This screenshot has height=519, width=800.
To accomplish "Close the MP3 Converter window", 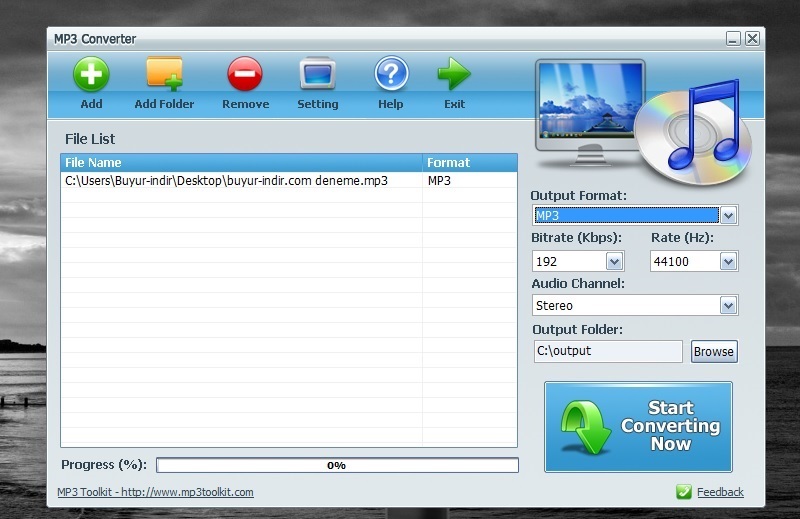I will pyautogui.click(x=753, y=39).
